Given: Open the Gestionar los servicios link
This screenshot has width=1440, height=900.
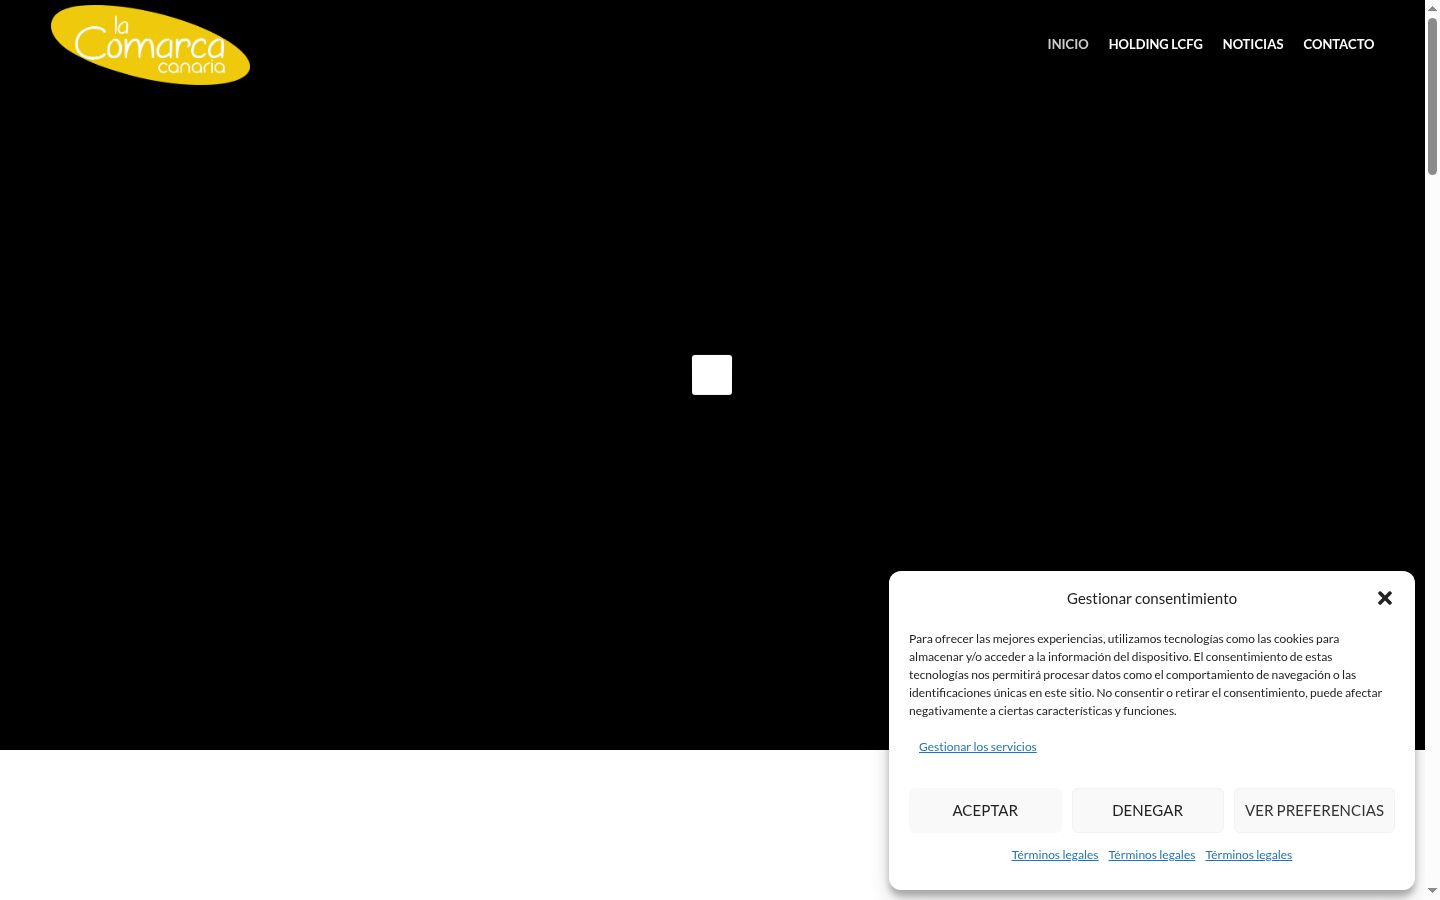Looking at the screenshot, I should tap(977, 747).
